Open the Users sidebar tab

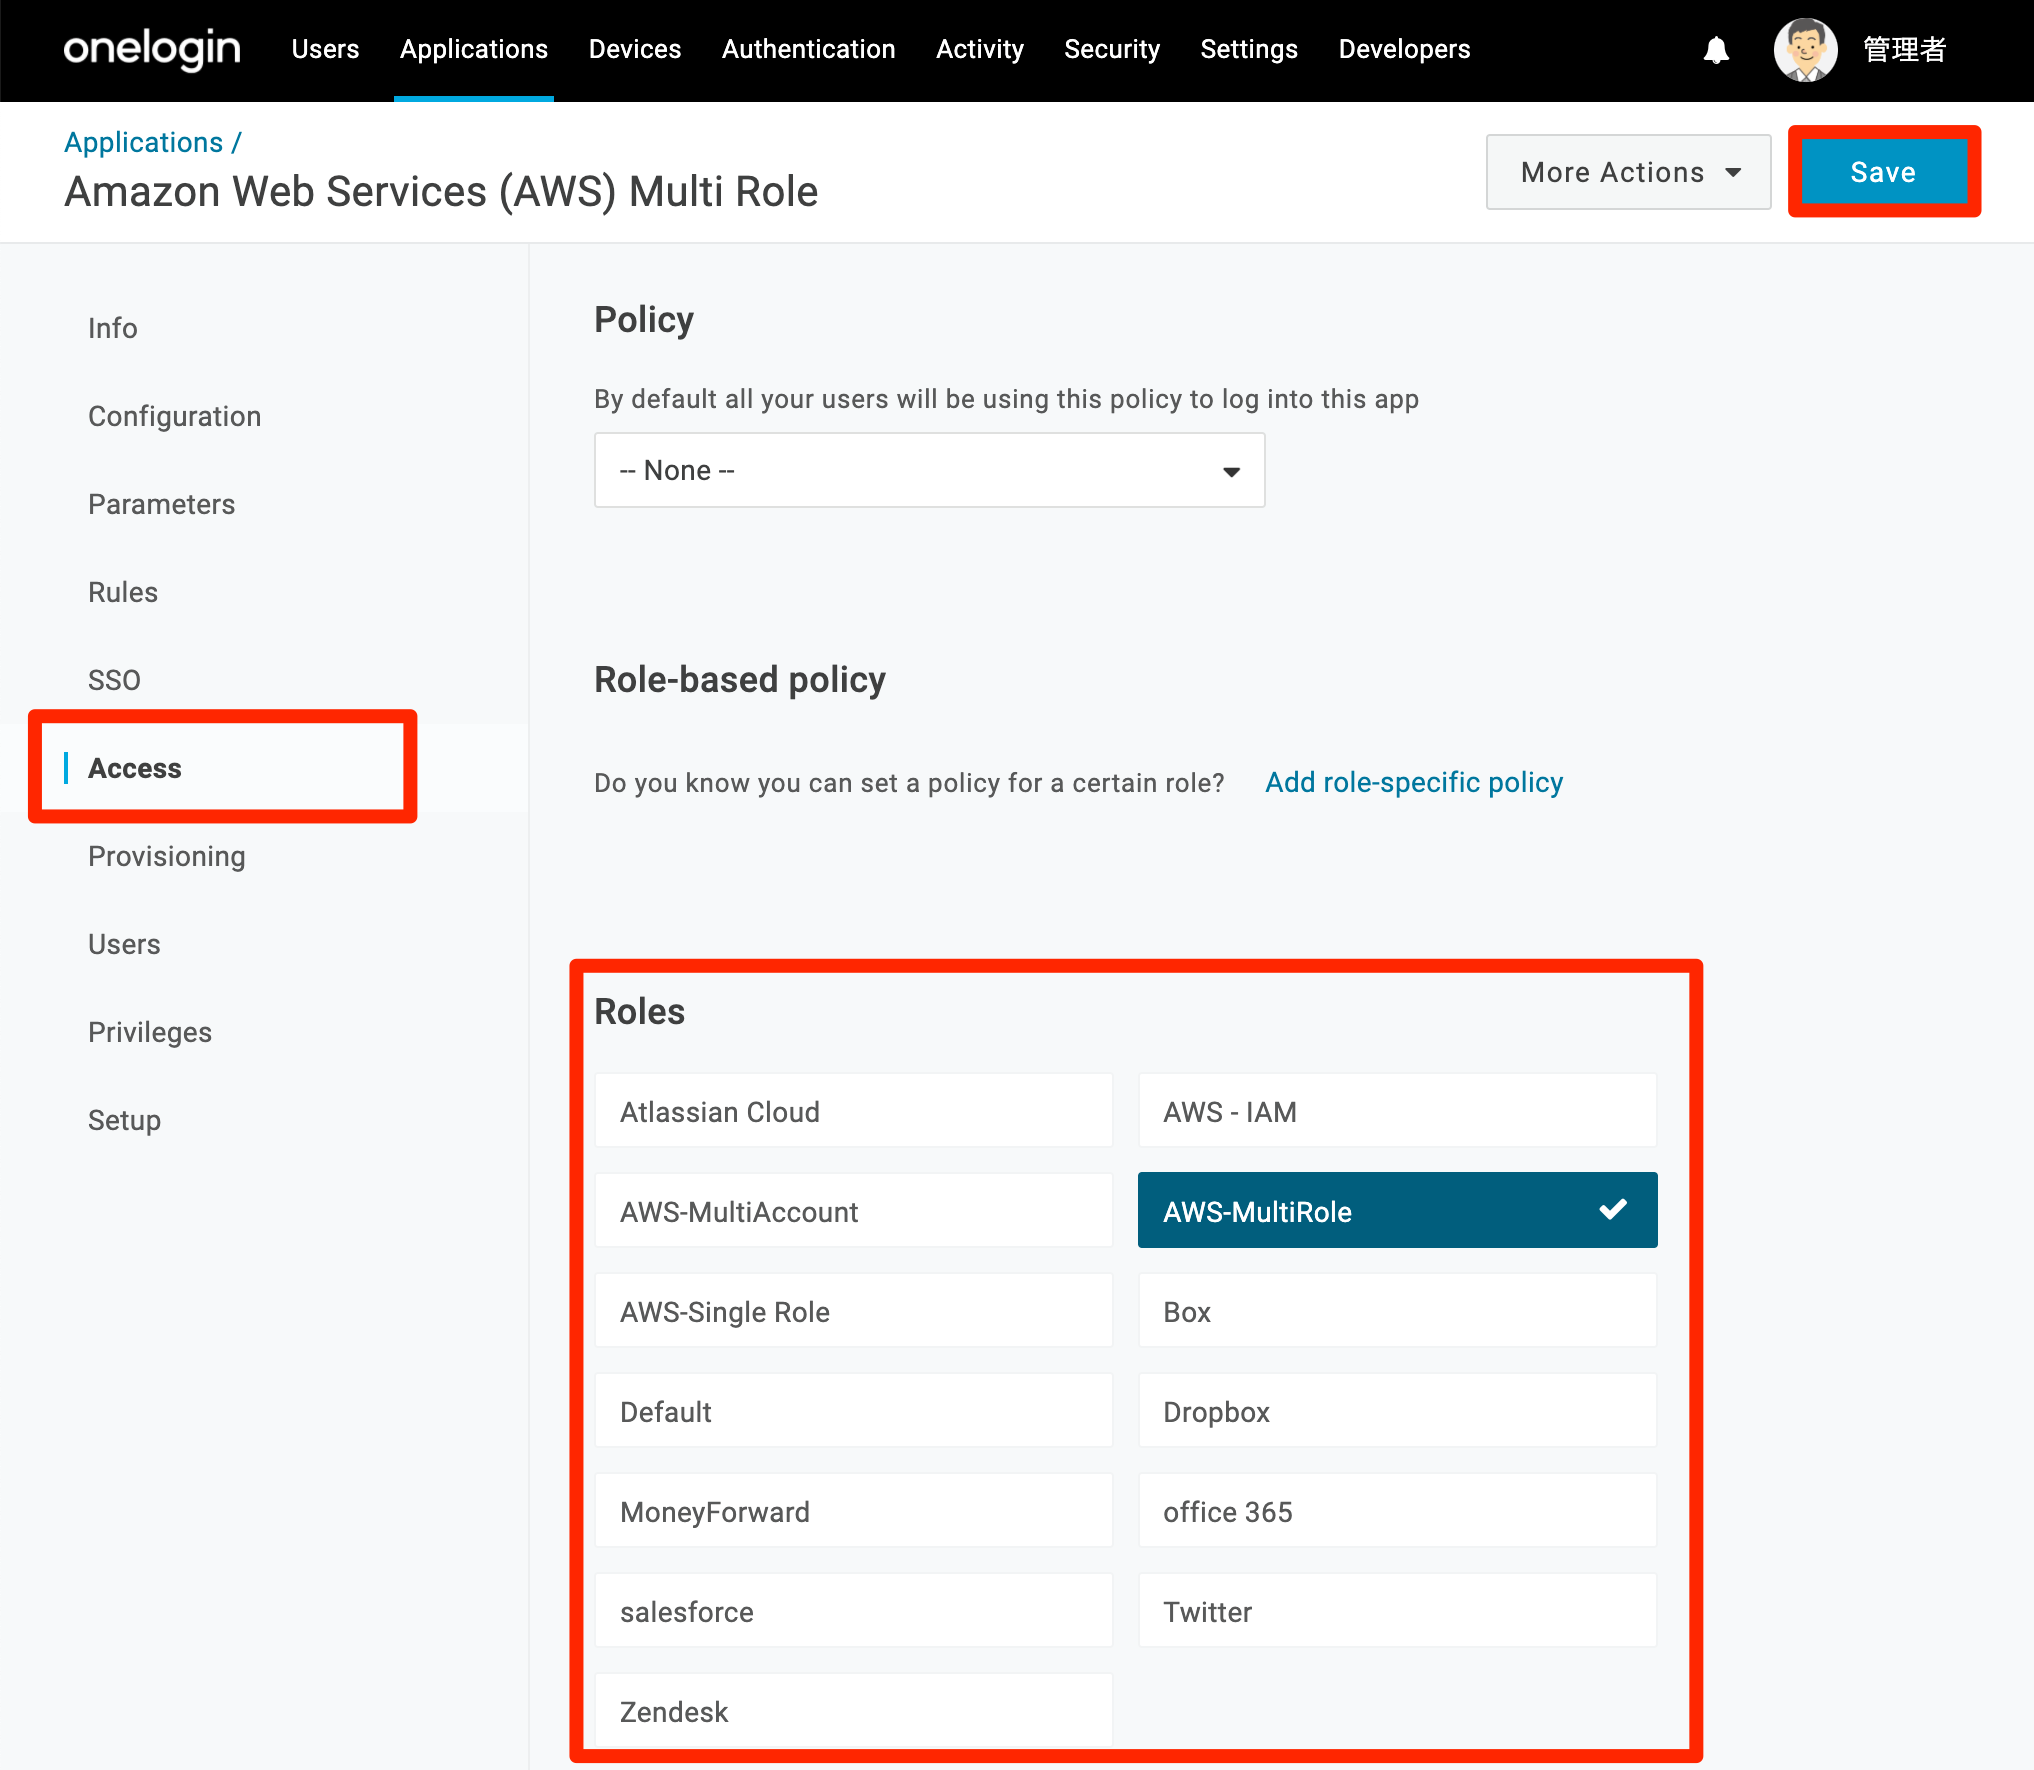pos(124,944)
